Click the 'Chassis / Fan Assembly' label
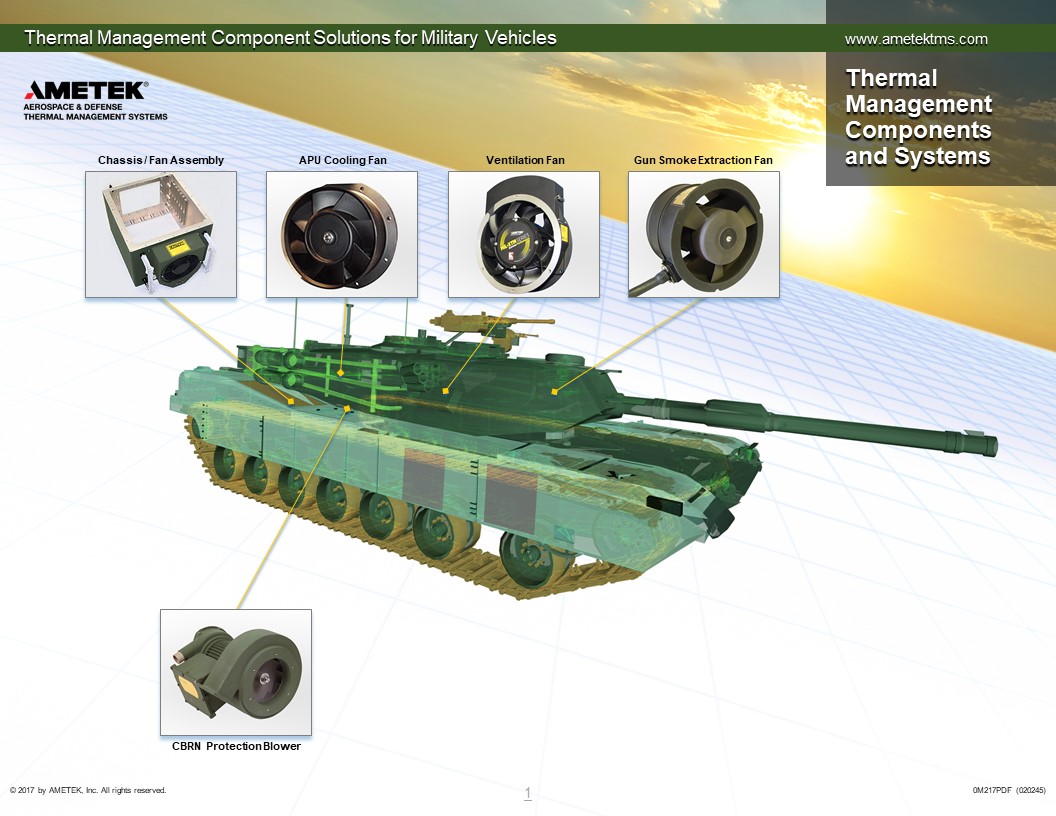The width and height of the screenshot is (1056, 816). pyautogui.click(x=161, y=160)
